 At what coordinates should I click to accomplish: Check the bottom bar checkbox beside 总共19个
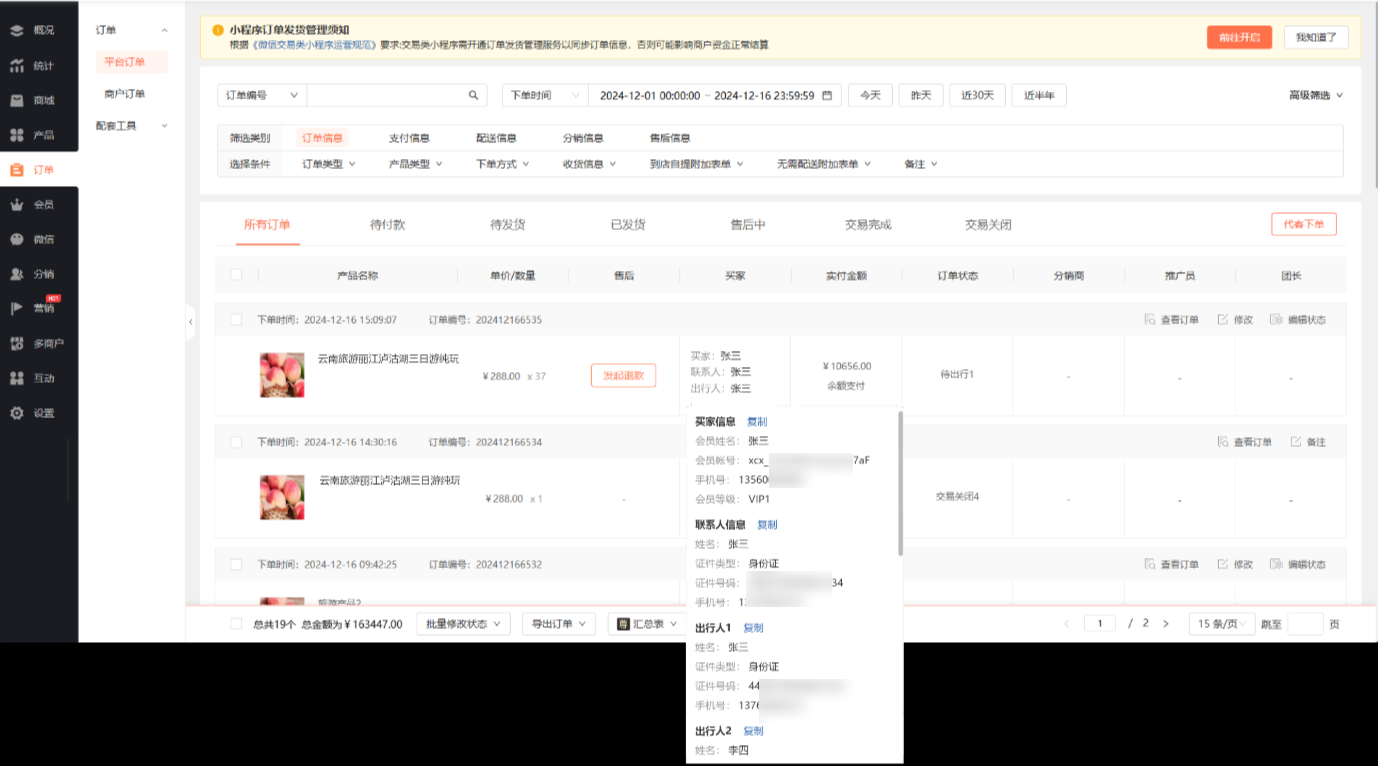(236, 624)
